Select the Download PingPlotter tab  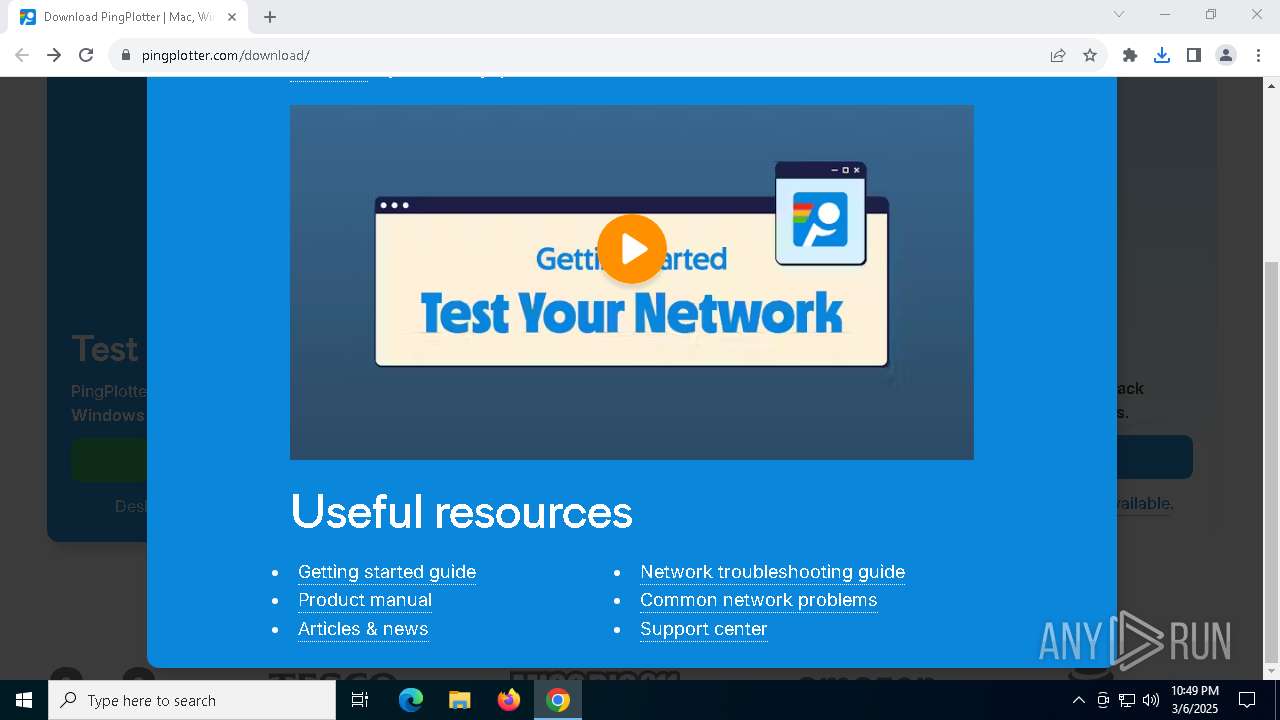click(128, 17)
